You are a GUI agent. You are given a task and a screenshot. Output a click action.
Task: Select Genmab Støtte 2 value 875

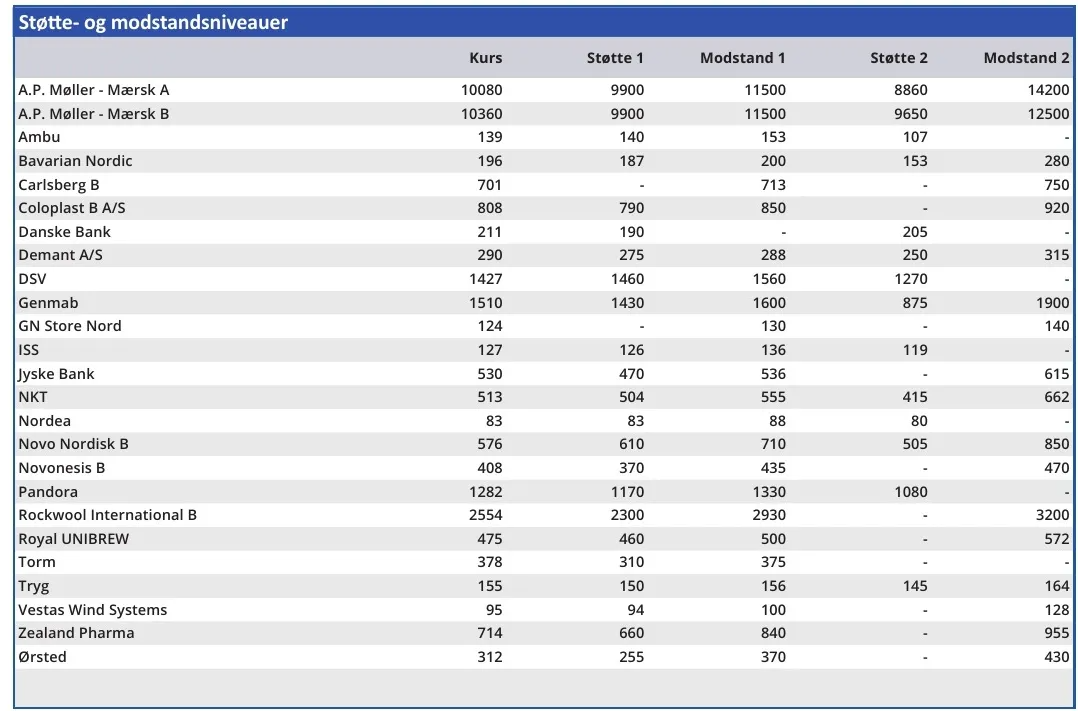coord(914,303)
